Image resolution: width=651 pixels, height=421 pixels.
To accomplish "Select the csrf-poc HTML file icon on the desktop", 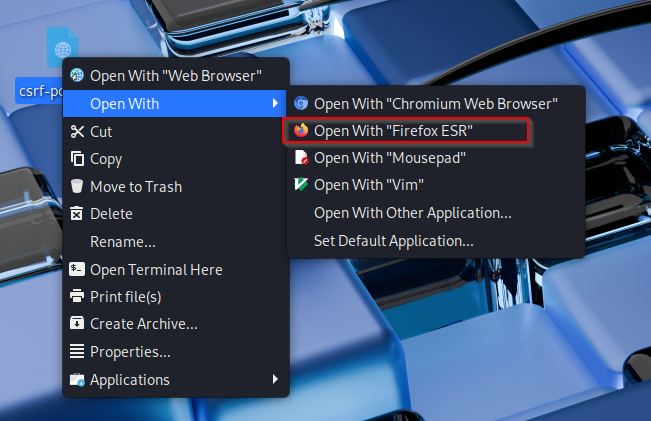I will pyautogui.click(x=63, y=48).
